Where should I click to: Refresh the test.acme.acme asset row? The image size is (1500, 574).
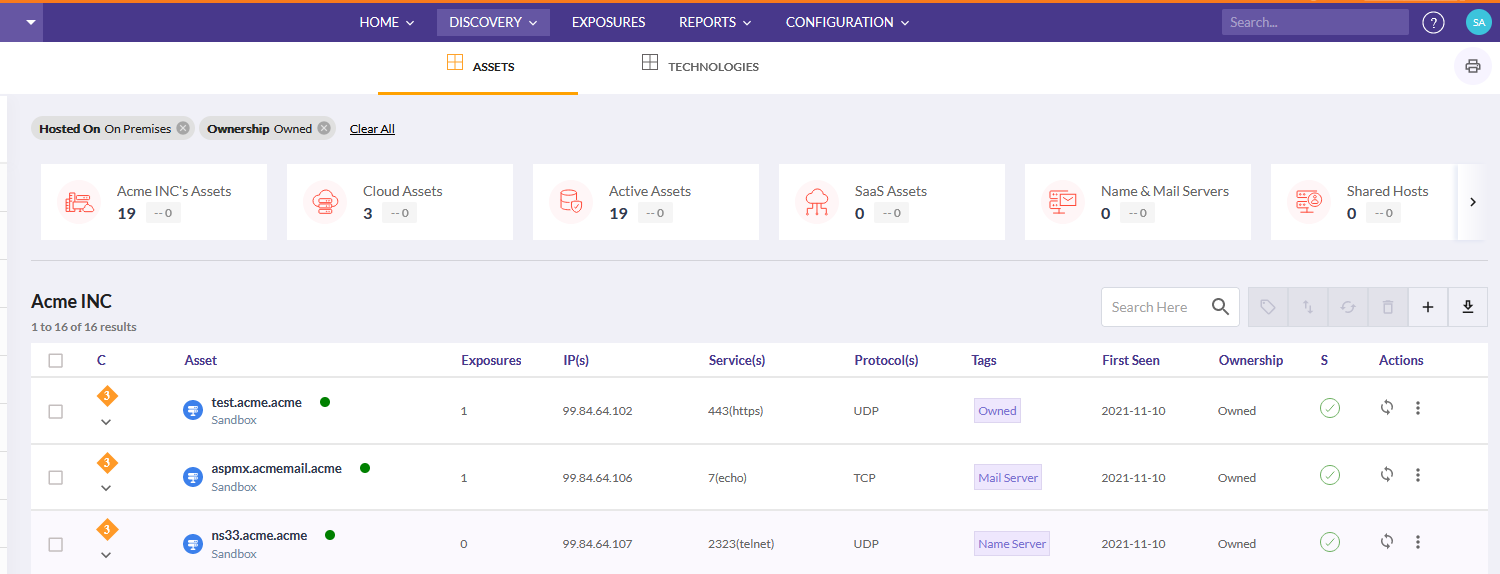(1386, 408)
